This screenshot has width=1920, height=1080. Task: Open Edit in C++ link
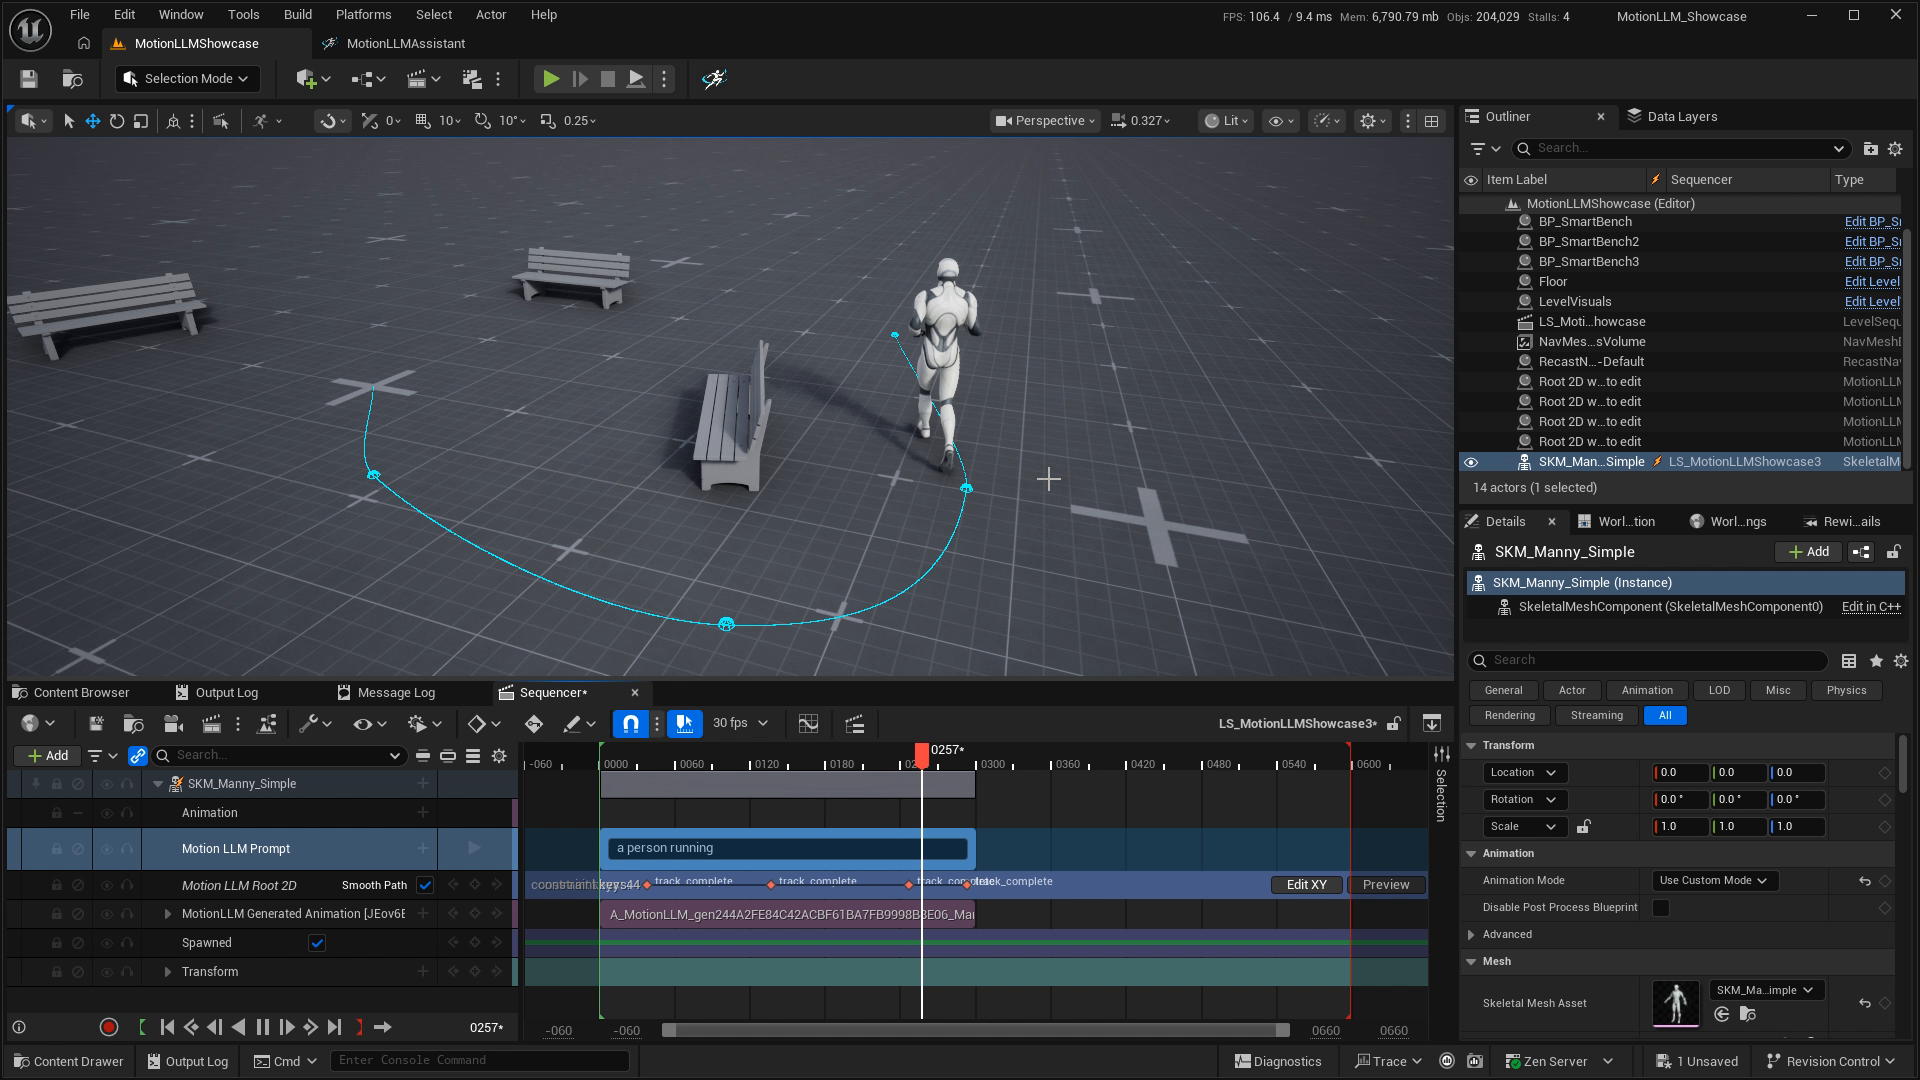coord(1871,607)
